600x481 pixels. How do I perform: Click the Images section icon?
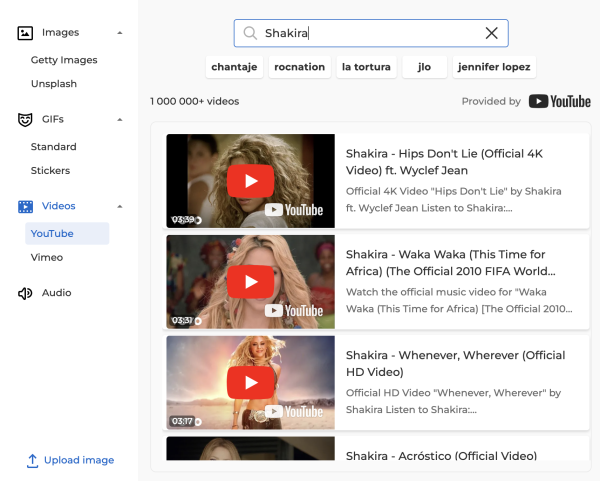(x=25, y=33)
